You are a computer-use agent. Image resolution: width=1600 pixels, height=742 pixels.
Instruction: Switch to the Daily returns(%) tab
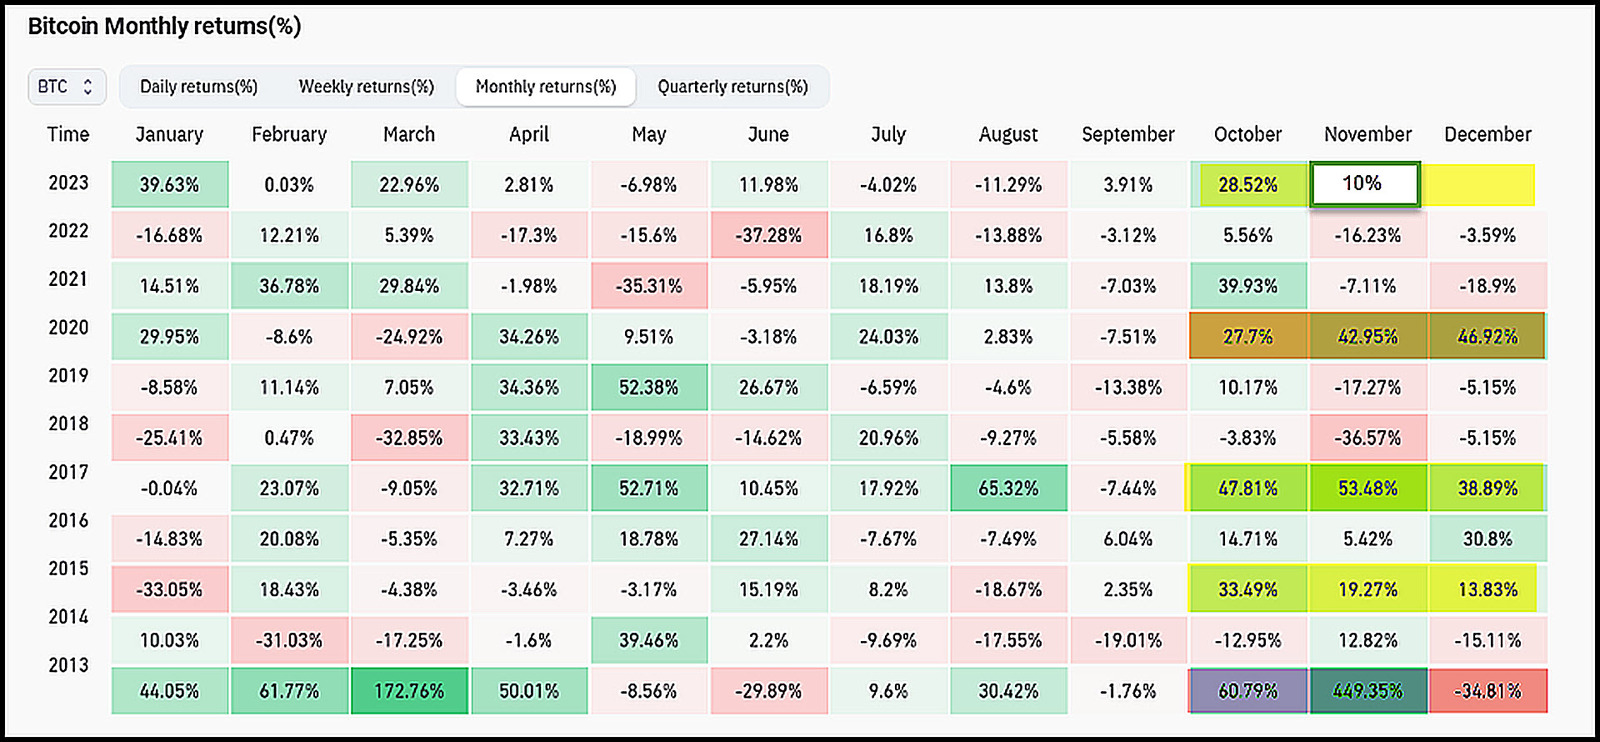point(198,87)
